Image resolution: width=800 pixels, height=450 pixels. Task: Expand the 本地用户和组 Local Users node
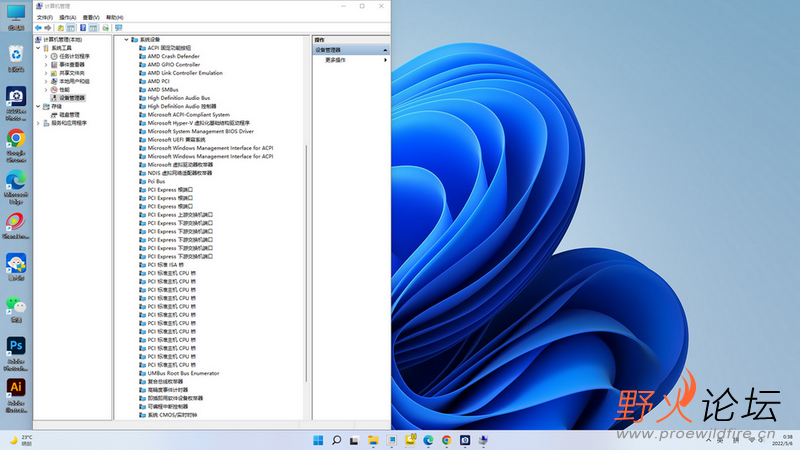[46, 81]
